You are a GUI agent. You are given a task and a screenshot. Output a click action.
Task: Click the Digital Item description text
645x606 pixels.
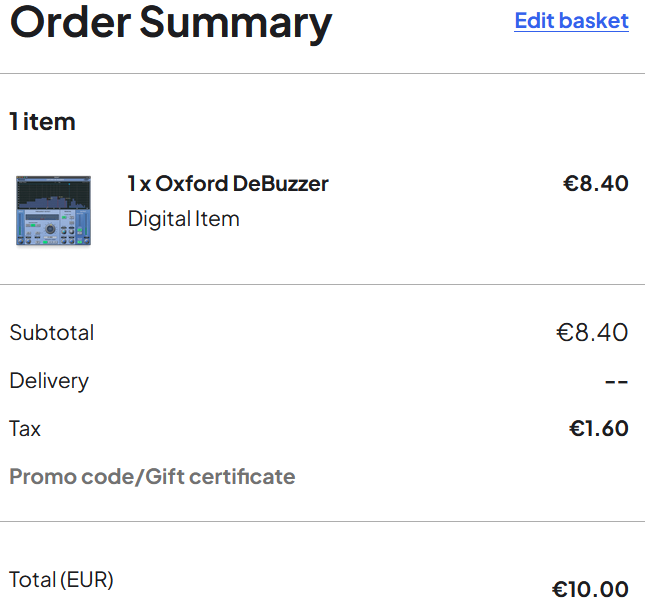coord(183,218)
